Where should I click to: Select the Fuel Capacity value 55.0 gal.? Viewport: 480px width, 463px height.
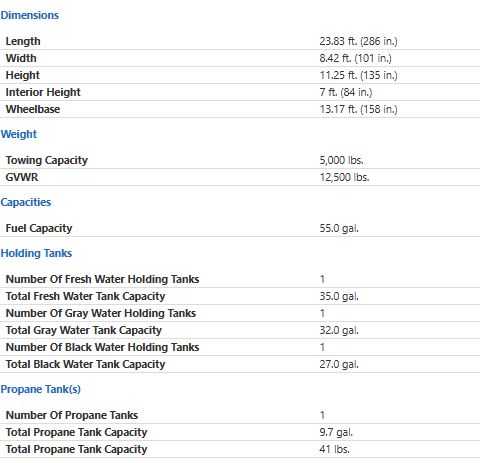click(x=339, y=228)
